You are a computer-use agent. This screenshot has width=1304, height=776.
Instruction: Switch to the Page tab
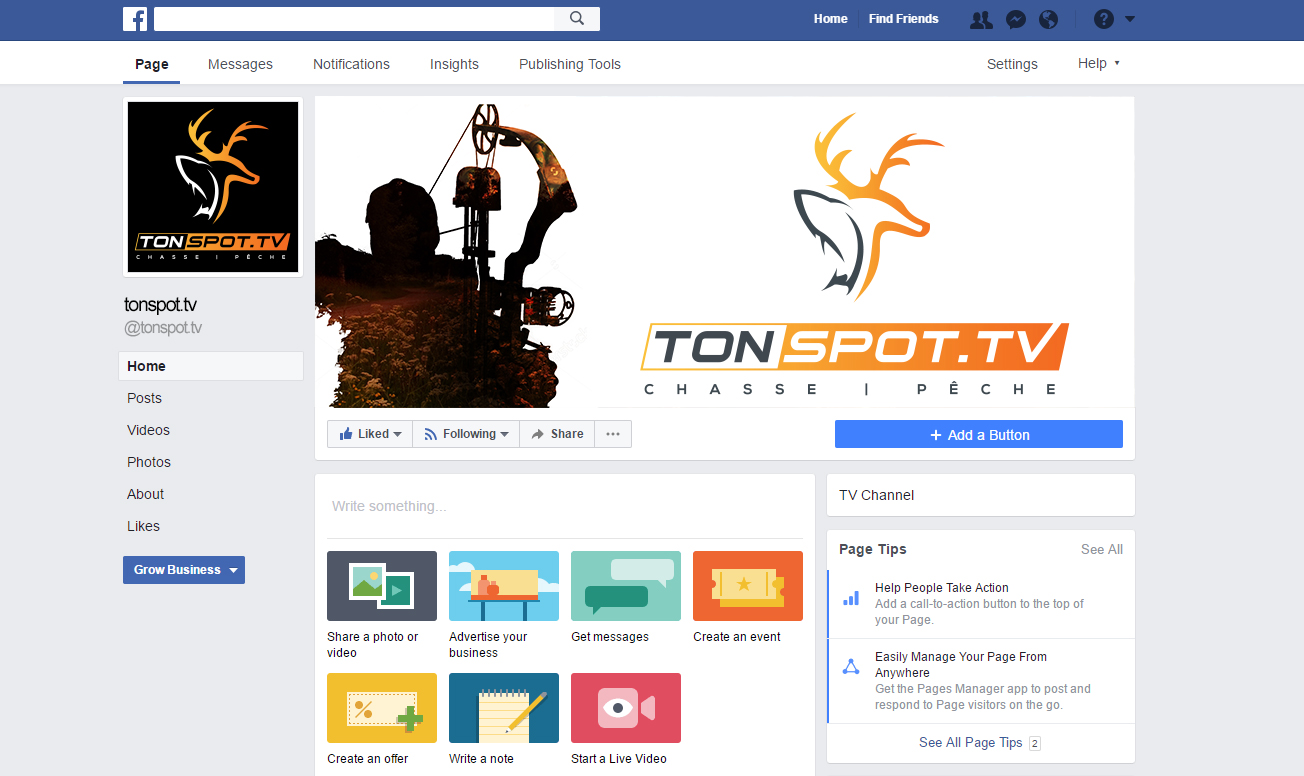click(x=152, y=64)
